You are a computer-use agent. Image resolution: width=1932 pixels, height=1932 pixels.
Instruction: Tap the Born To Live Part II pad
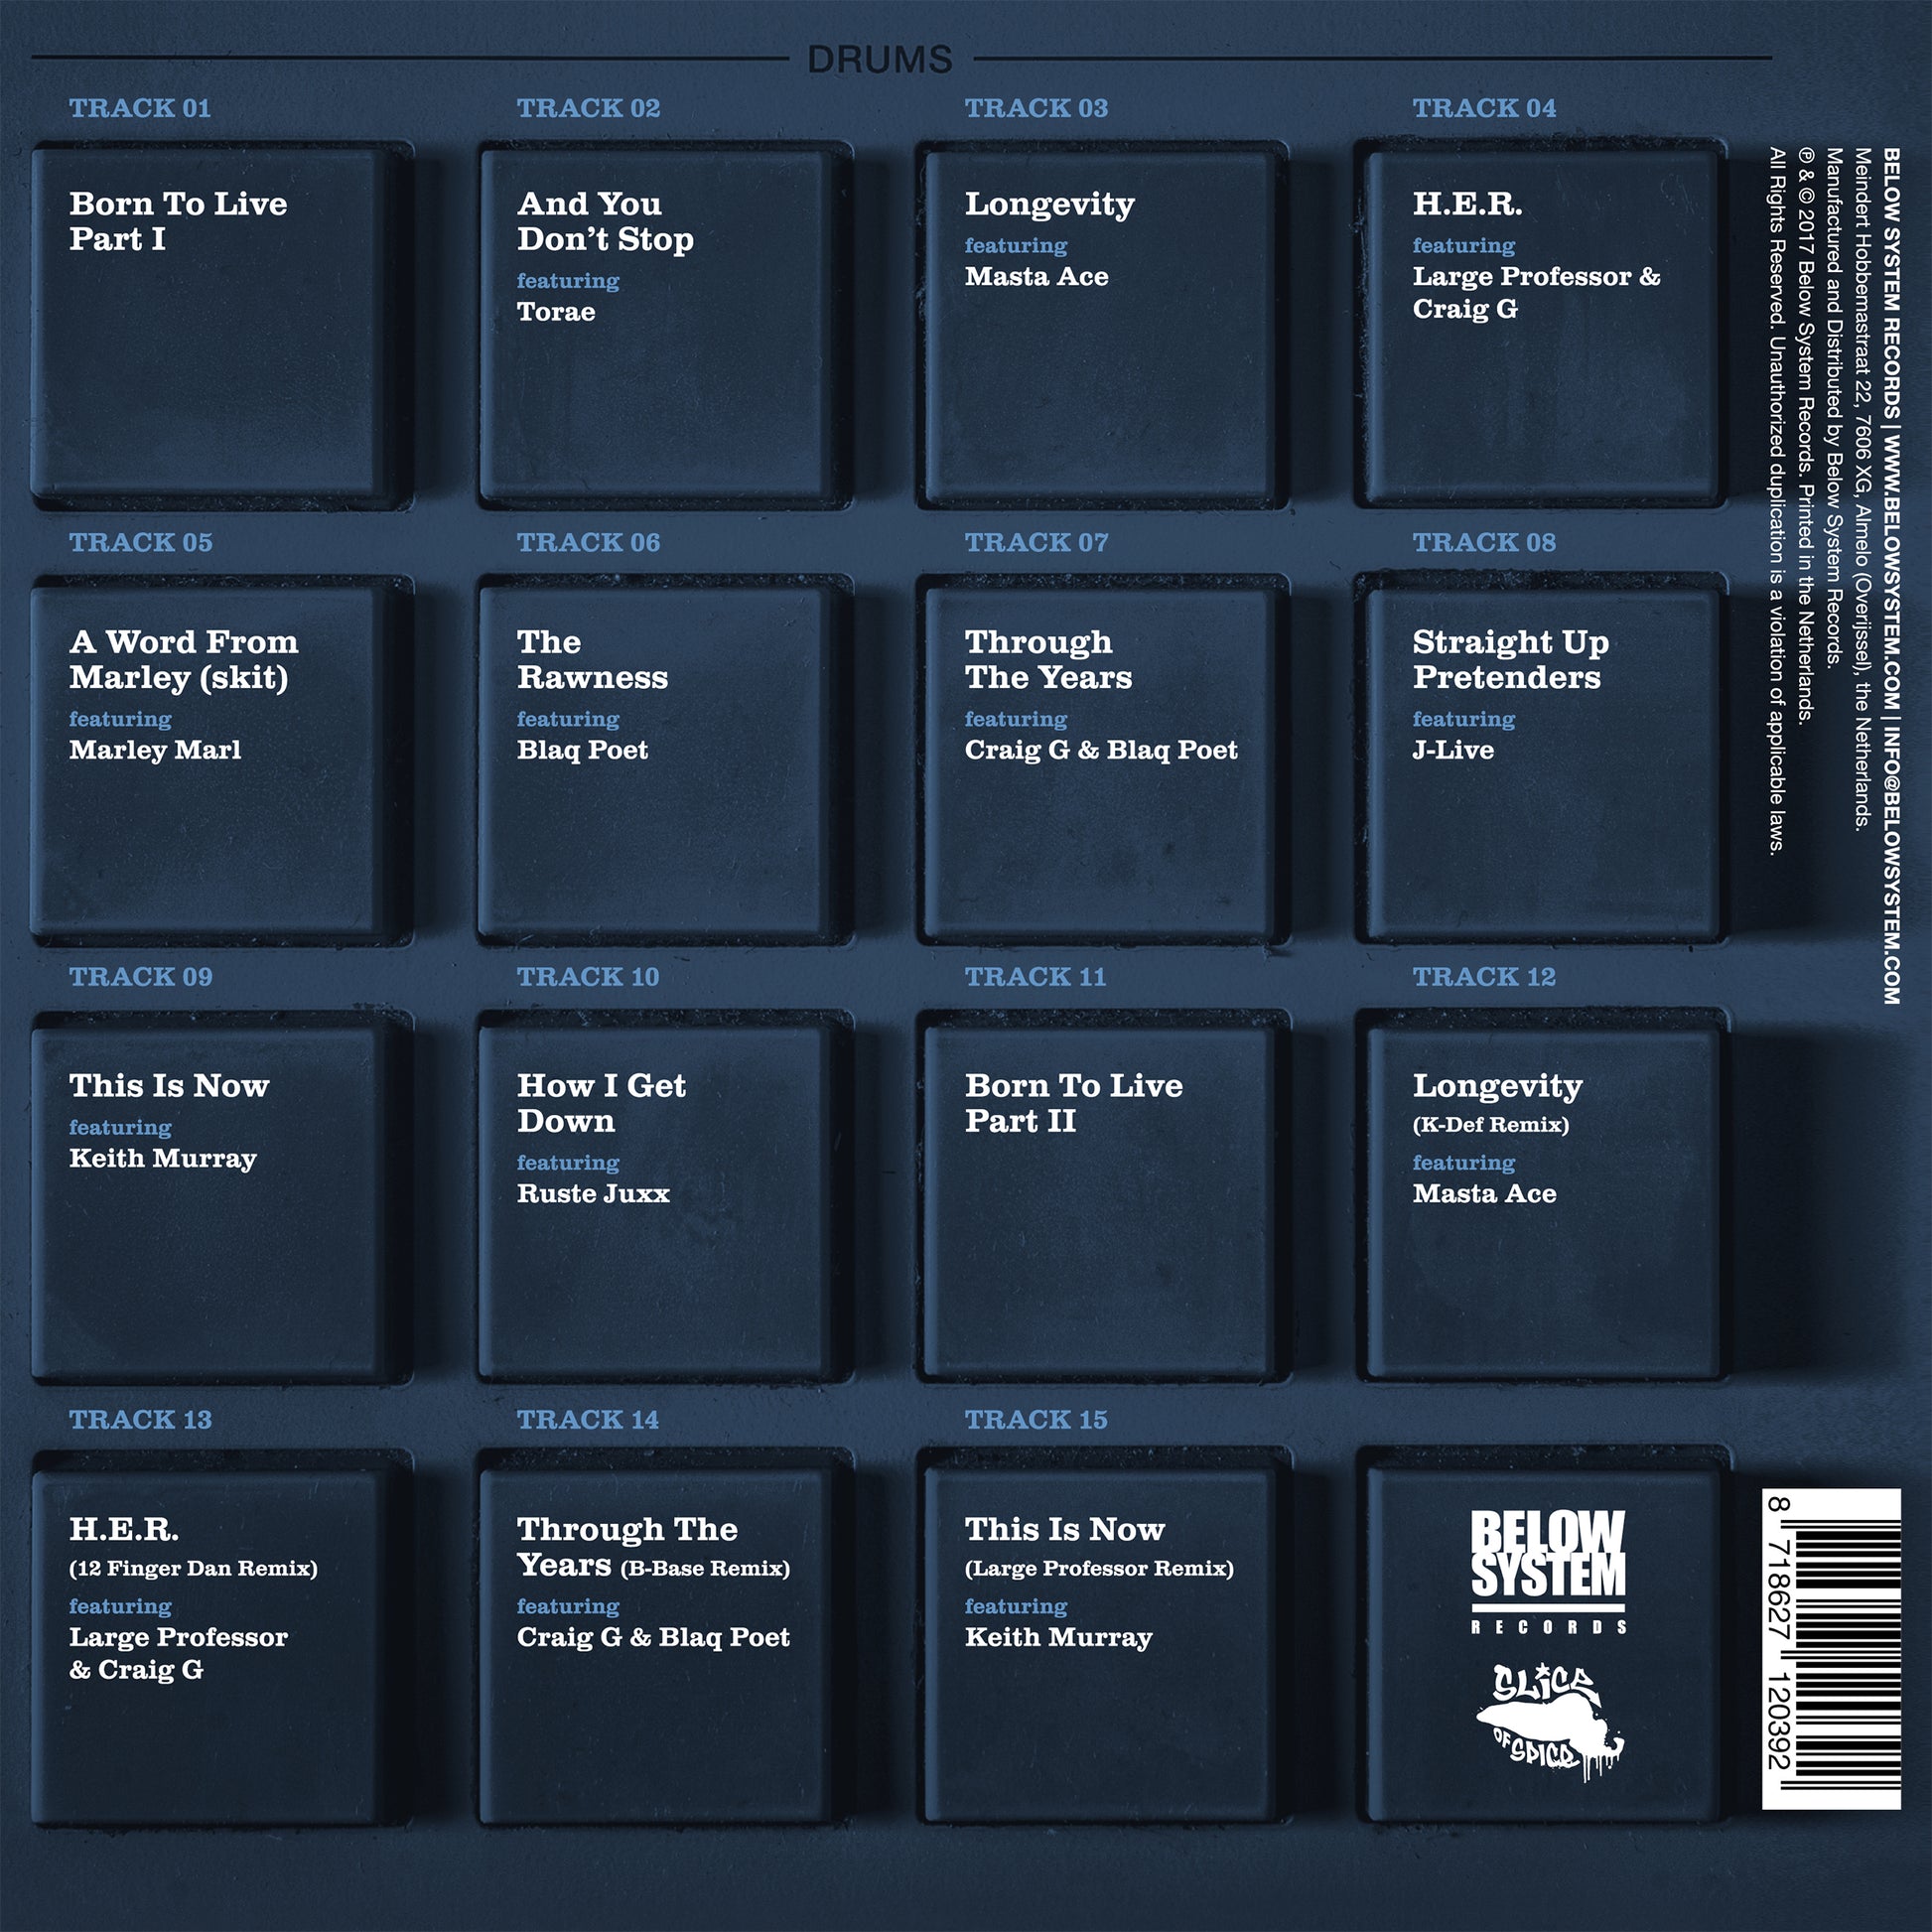pos(1102,1198)
